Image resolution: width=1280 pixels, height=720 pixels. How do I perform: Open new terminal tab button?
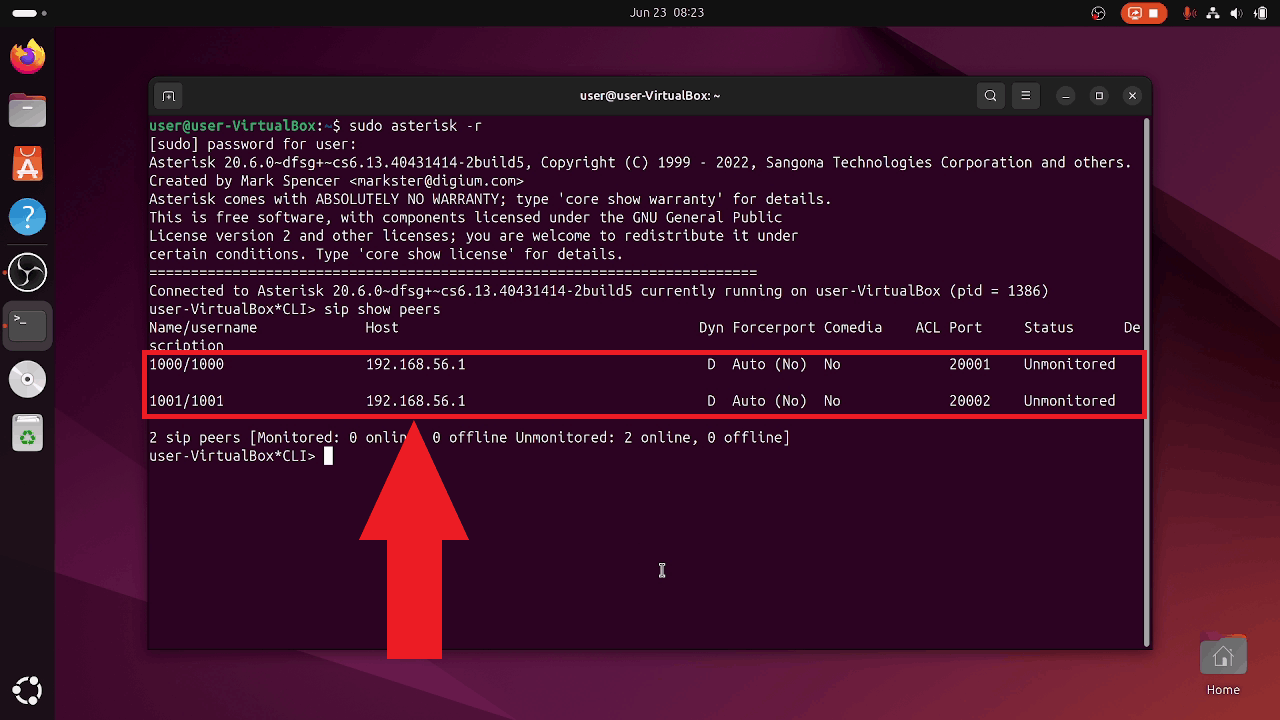tap(168, 96)
